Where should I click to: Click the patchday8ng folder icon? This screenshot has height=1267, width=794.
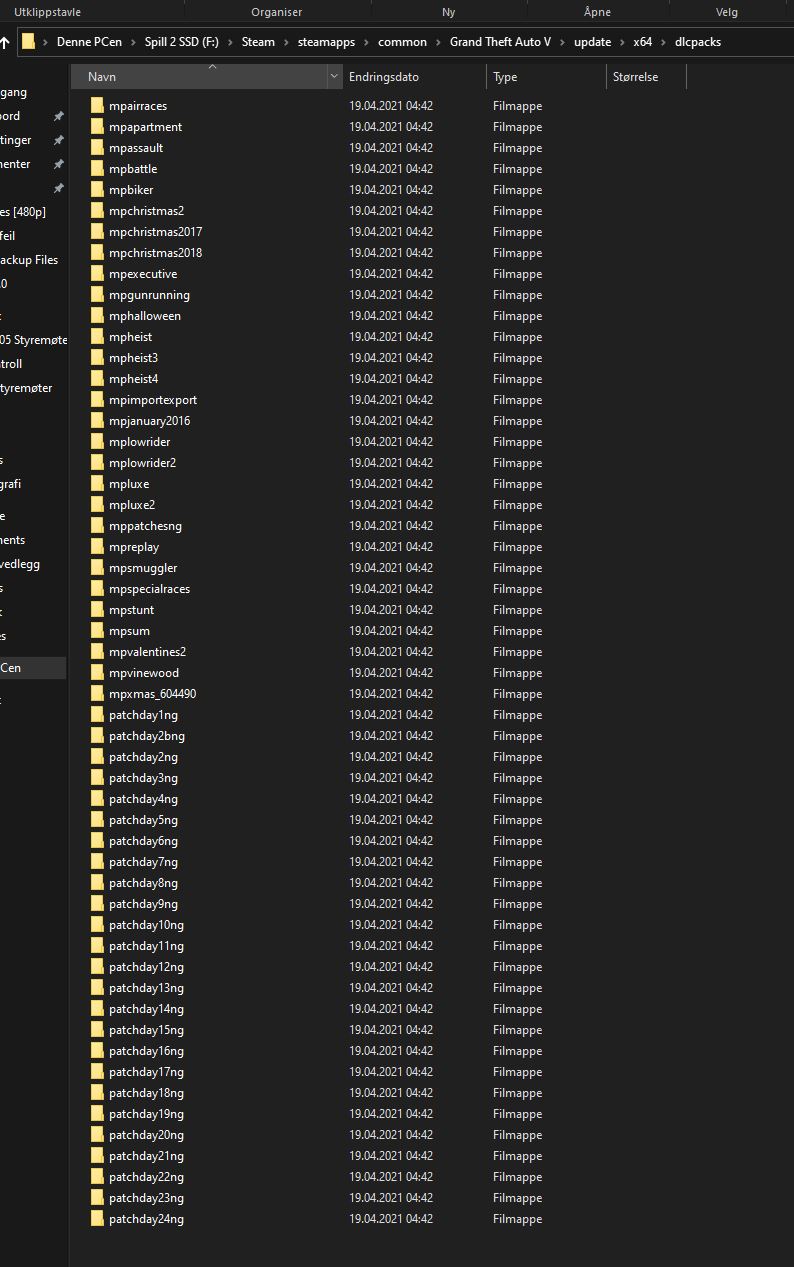point(97,883)
